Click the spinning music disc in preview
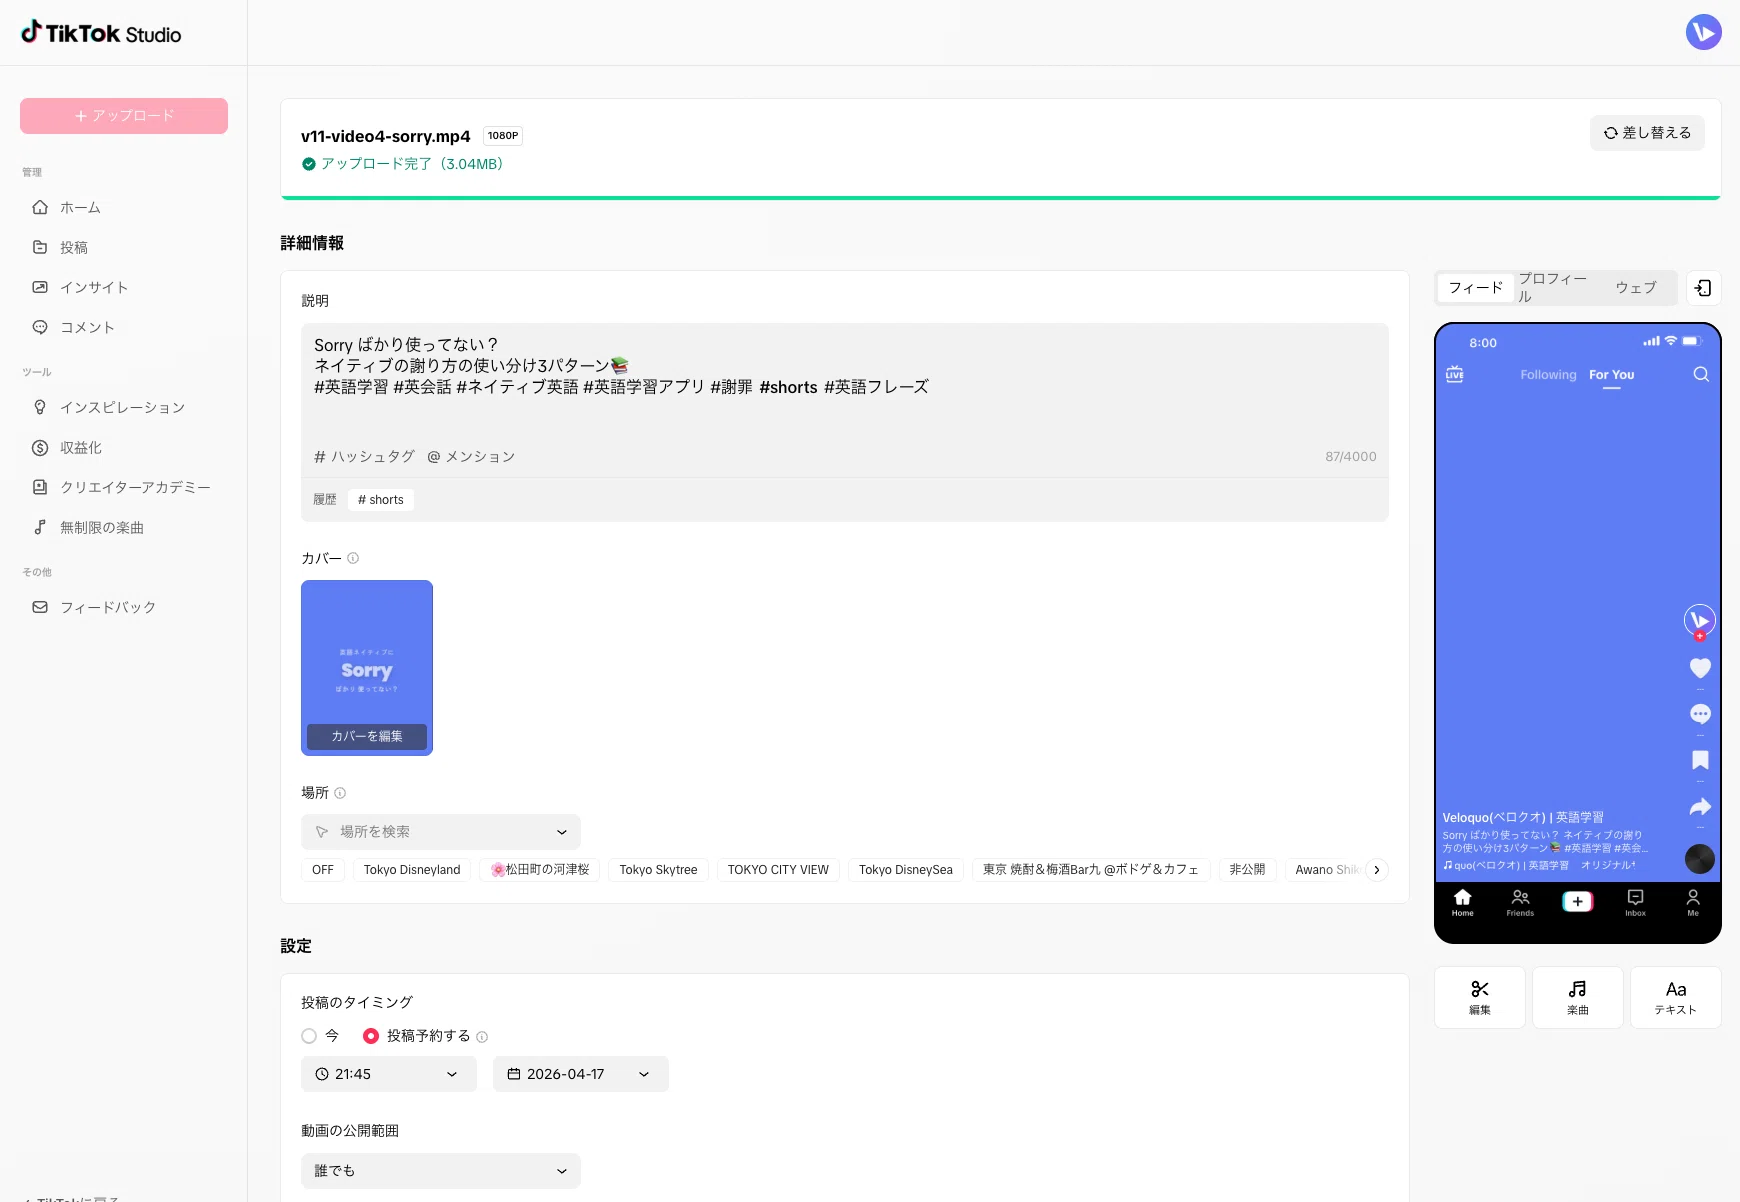This screenshot has height=1202, width=1740. tap(1700, 859)
